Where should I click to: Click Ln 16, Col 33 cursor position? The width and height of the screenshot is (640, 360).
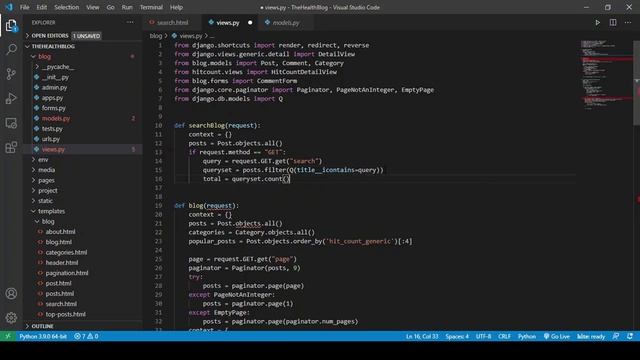point(422,336)
